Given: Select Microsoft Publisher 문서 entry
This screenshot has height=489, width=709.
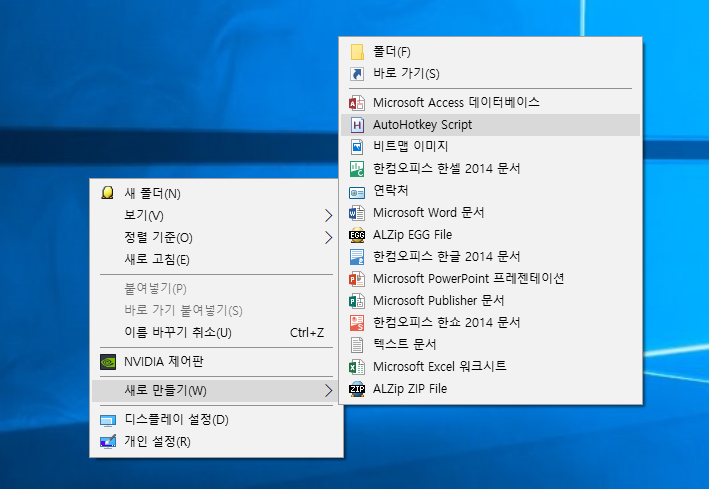Looking at the screenshot, I should point(490,301).
